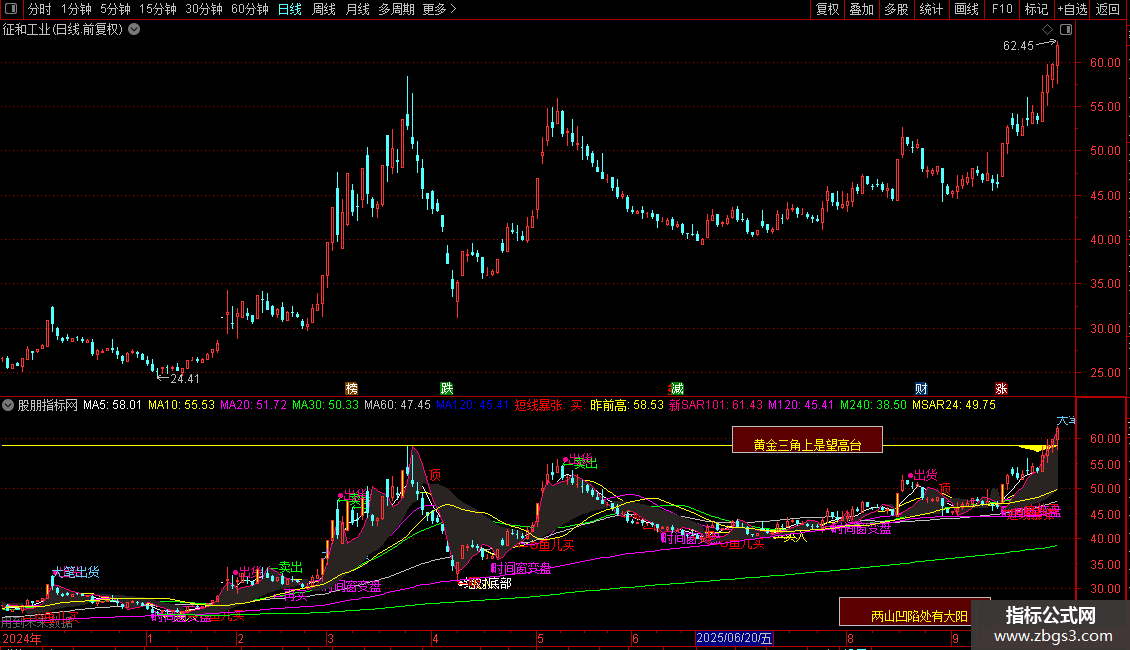Switch to the 周线 weekly period

(x=324, y=10)
